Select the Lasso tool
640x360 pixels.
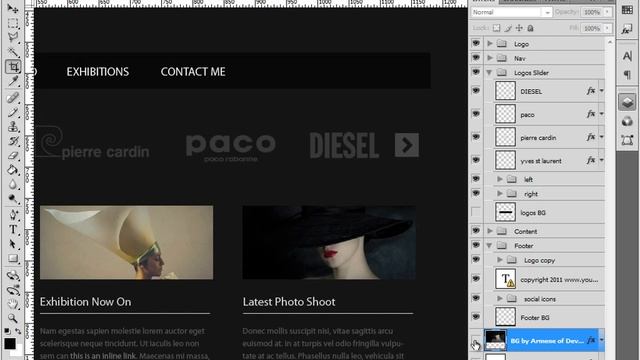[x=13, y=37]
